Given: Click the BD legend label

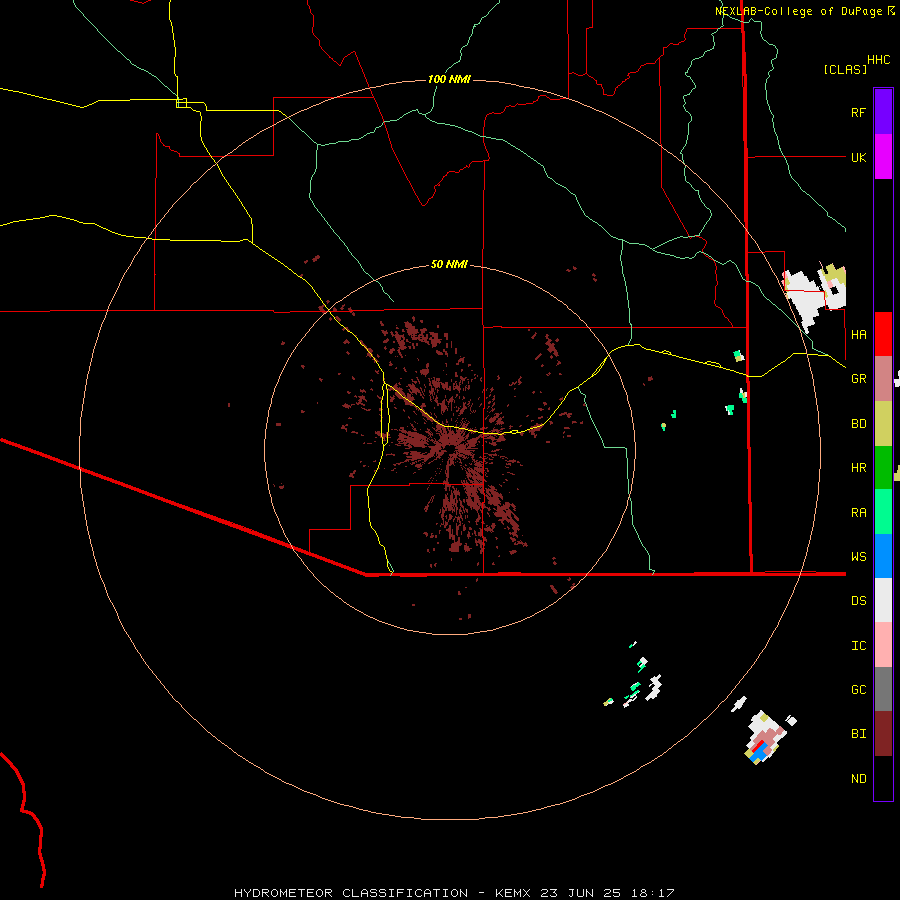Looking at the screenshot, I should pyautogui.click(x=858, y=424).
